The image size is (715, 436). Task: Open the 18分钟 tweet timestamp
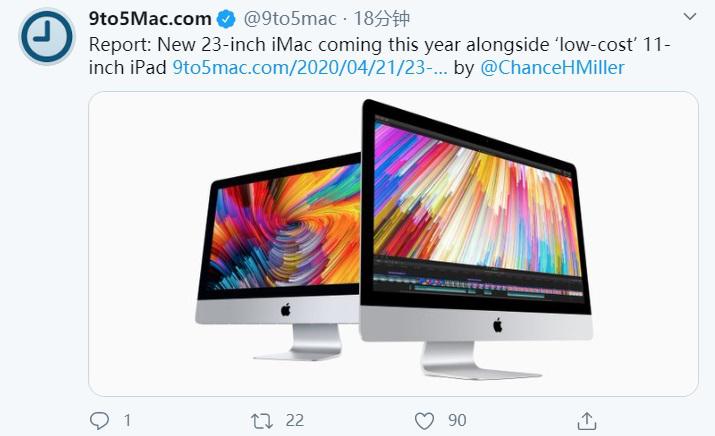pos(382,19)
